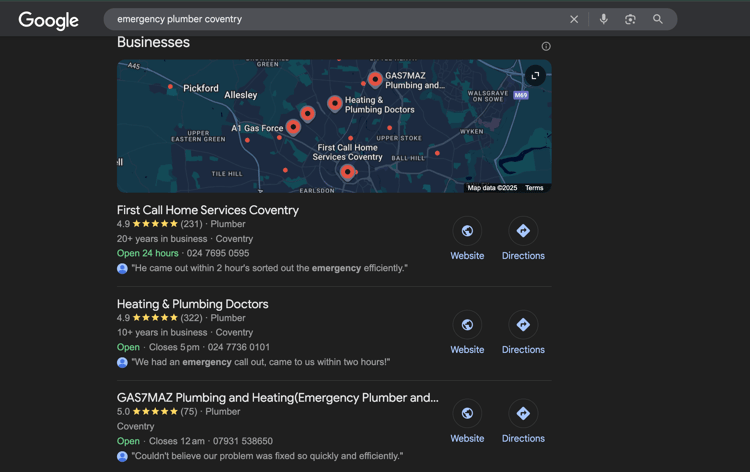Click 'Map data ©2025' attribution
Screen dimensions: 750x472
(x=492, y=188)
